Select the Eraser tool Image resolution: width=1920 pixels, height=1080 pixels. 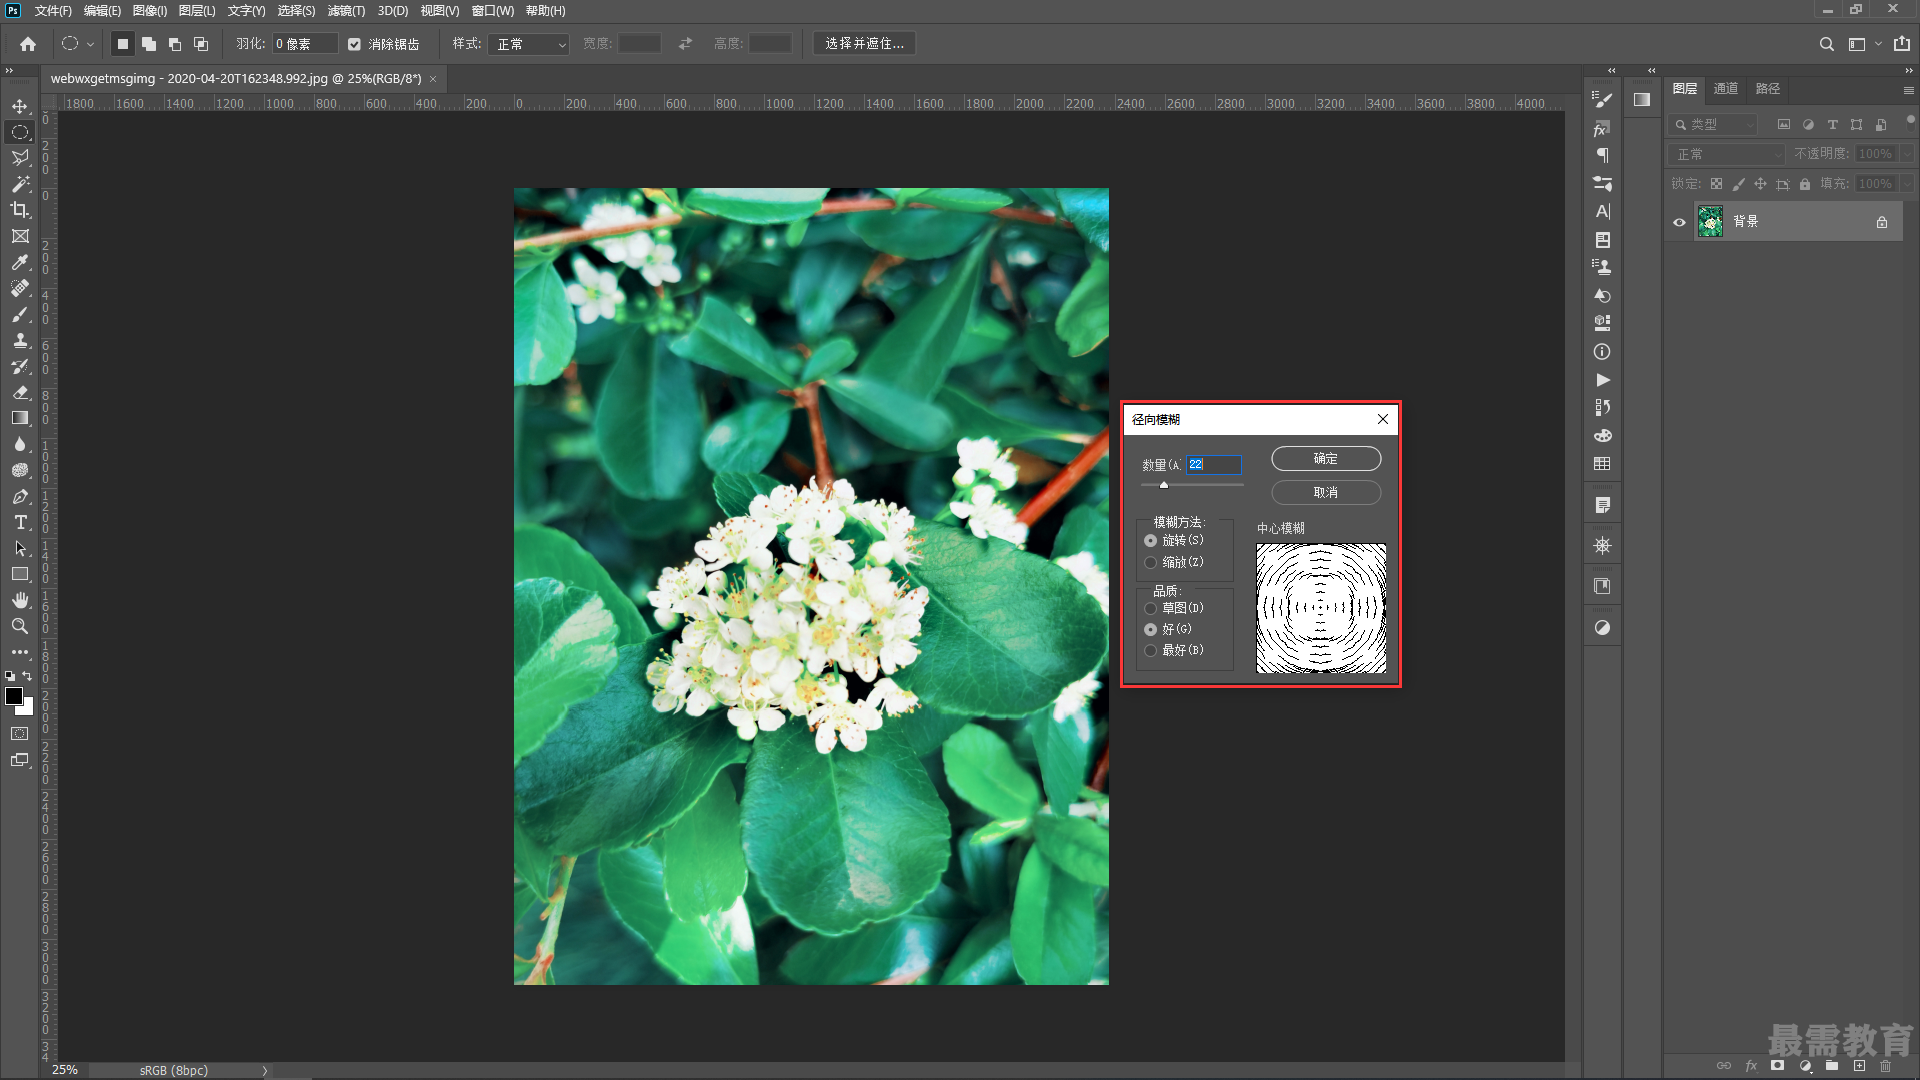pyautogui.click(x=20, y=392)
